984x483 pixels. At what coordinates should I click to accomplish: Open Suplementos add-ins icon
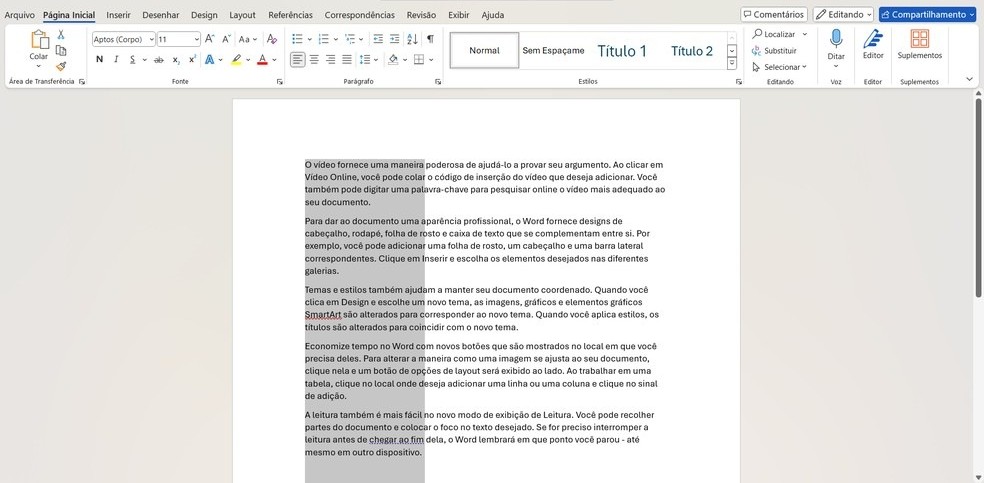[x=920, y=39]
